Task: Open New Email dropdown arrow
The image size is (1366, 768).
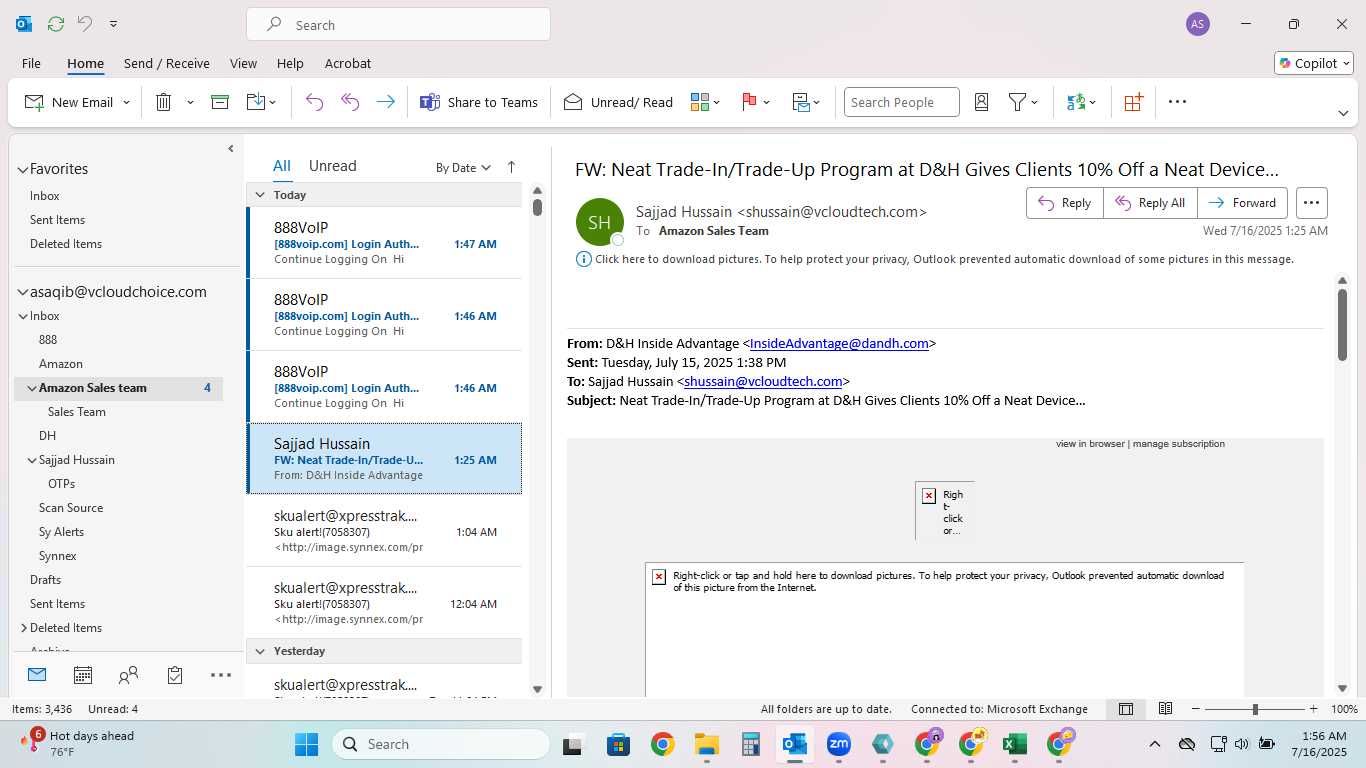Action: (126, 102)
